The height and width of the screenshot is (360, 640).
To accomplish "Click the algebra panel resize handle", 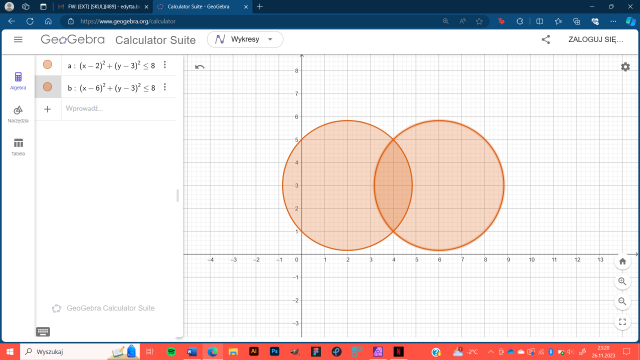I will [178, 196].
